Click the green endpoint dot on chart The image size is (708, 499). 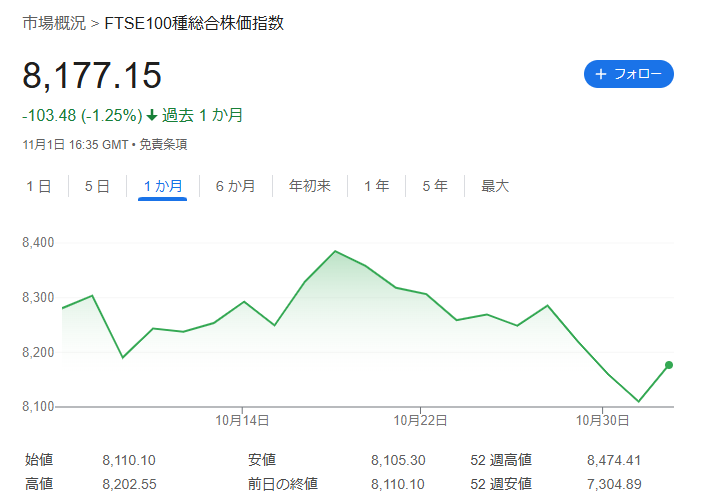[x=669, y=365]
